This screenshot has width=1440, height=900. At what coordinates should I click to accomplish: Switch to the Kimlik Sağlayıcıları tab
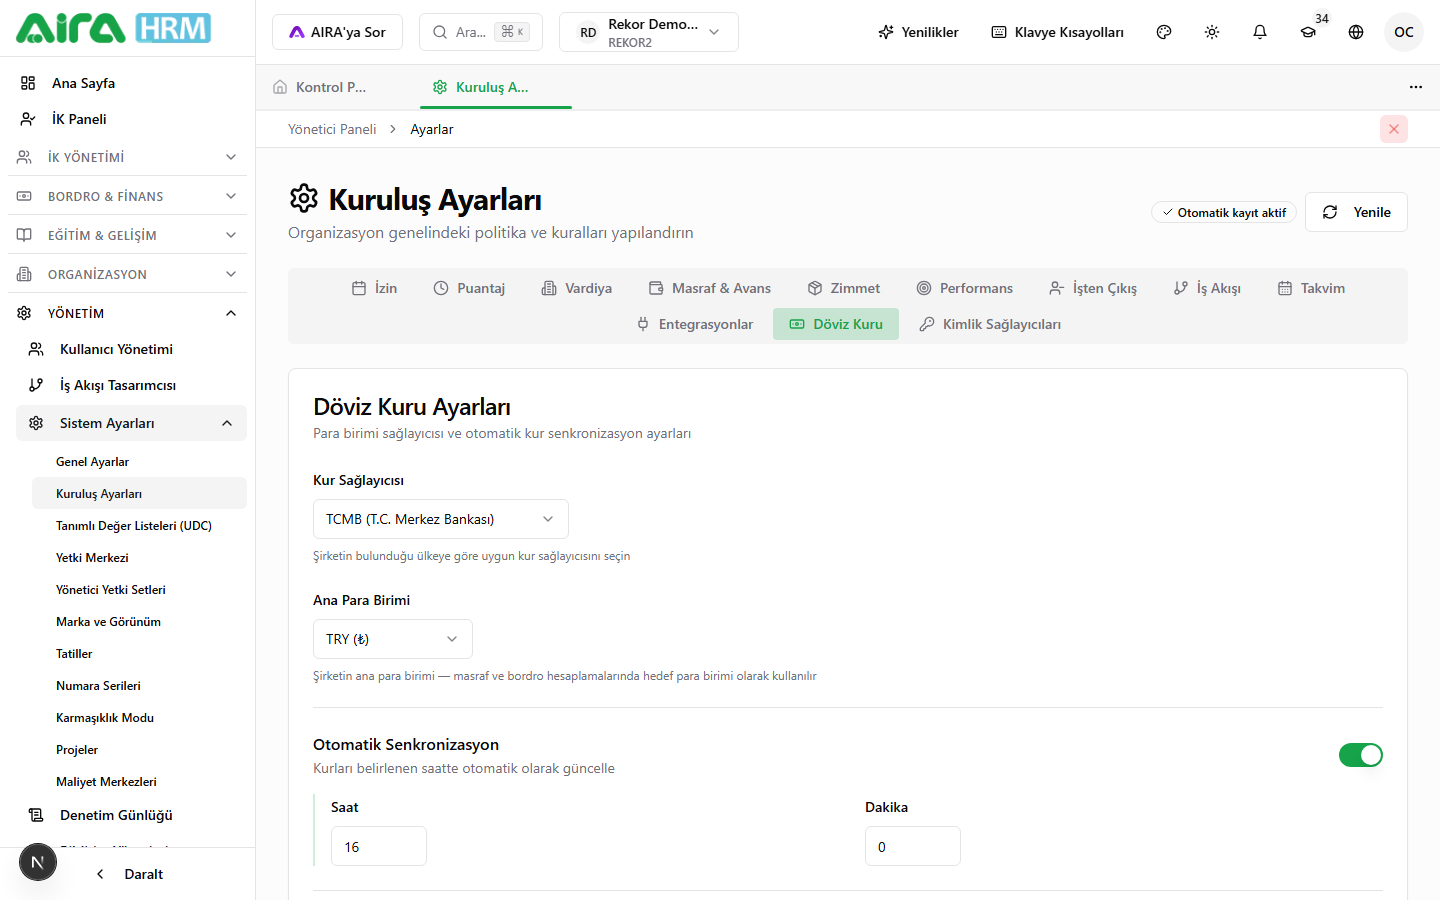click(x=990, y=324)
